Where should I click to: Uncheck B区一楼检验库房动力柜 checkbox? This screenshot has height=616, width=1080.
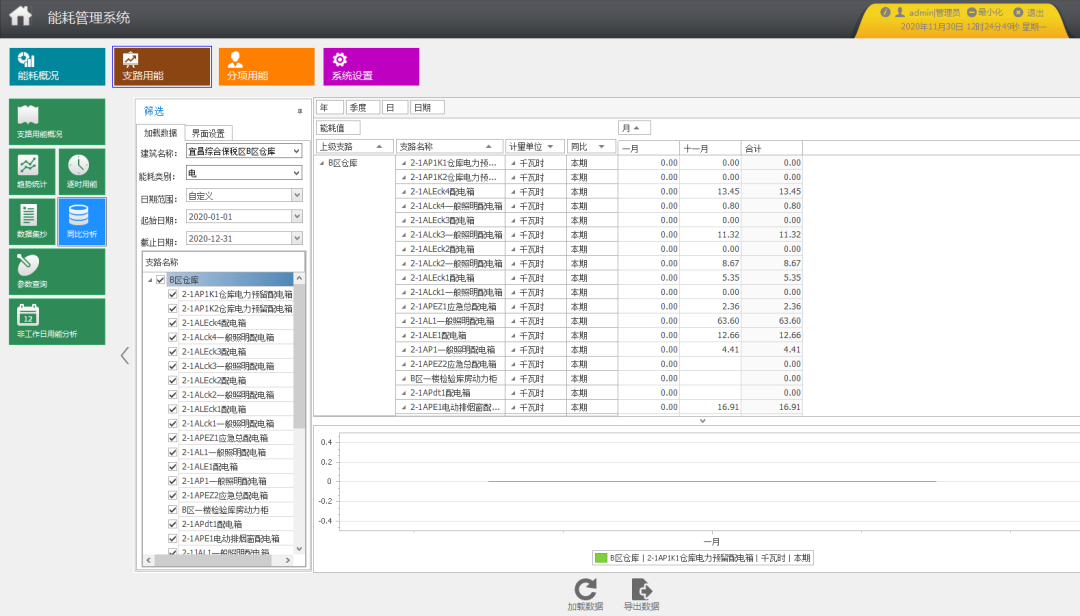point(173,510)
